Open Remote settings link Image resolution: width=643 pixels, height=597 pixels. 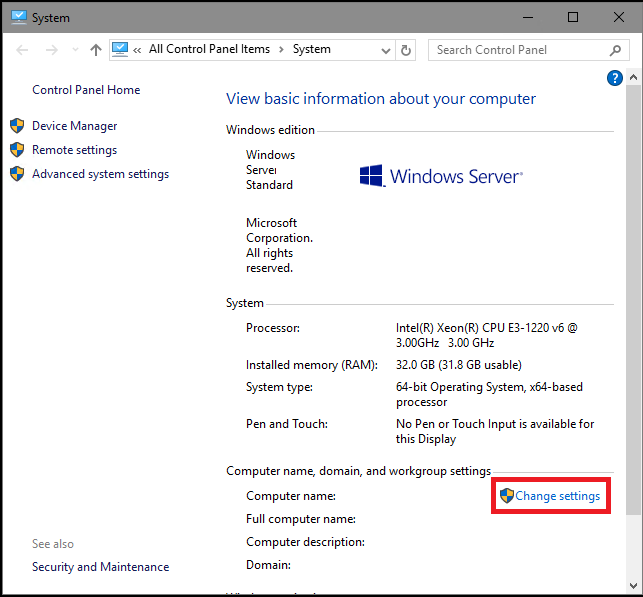(x=75, y=150)
